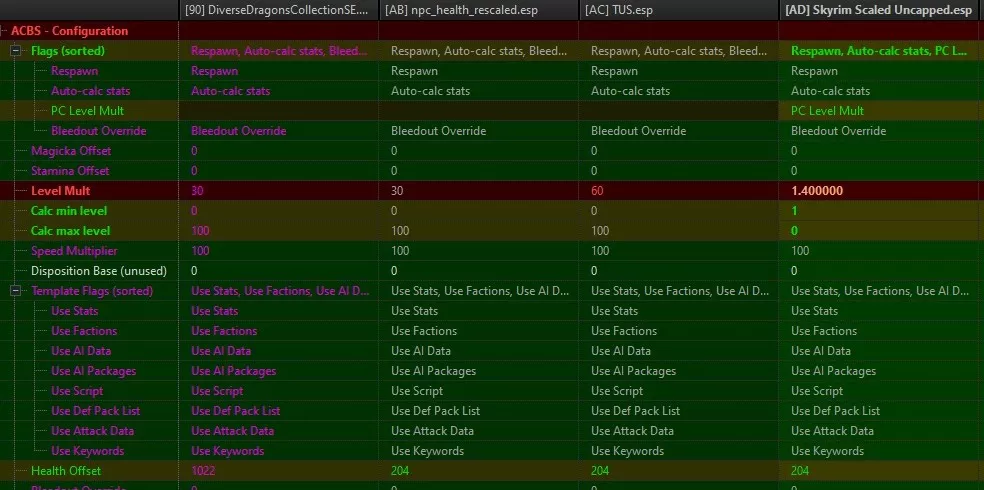Click Bleedout Override cell in npc_health_rescaled.esp column
The image size is (984, 490).
click(439, 131)
